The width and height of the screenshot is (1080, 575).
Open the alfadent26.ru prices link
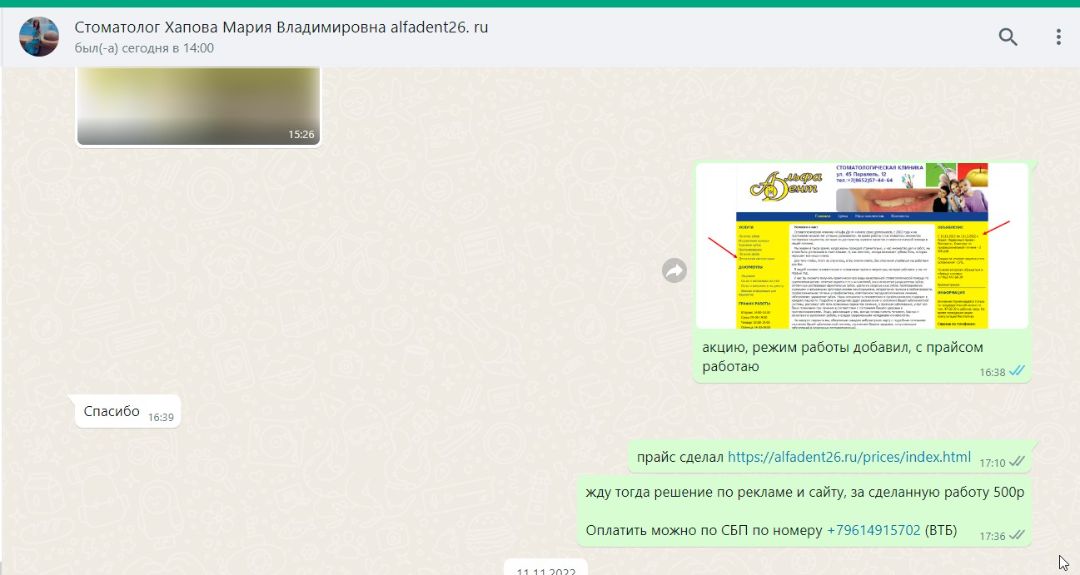point(849,457)
